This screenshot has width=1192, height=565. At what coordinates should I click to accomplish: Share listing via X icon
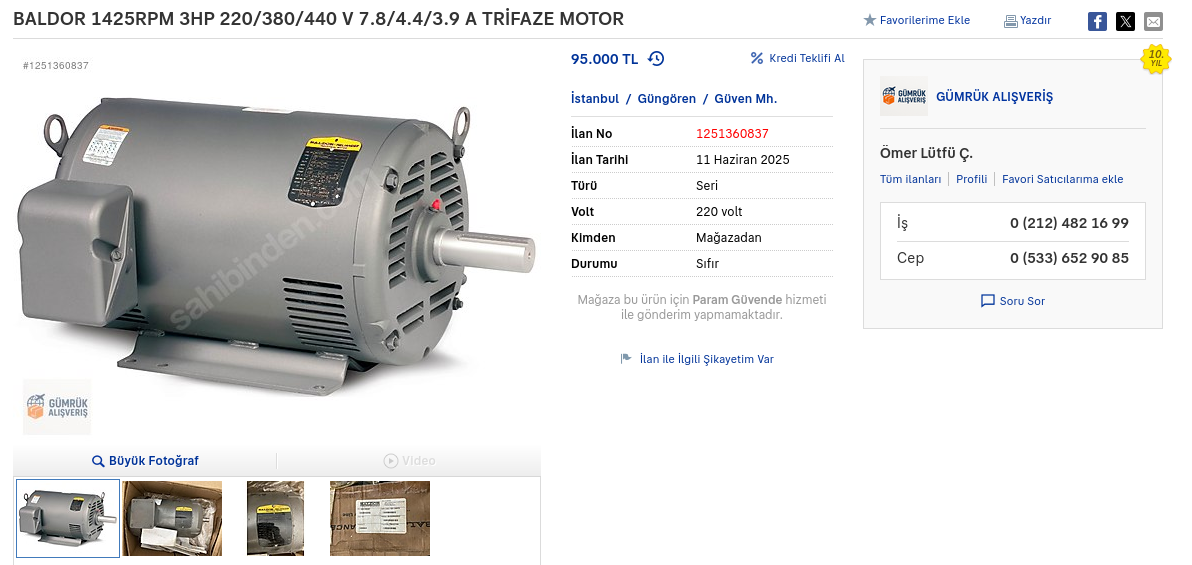click(x=1125, y=21)
